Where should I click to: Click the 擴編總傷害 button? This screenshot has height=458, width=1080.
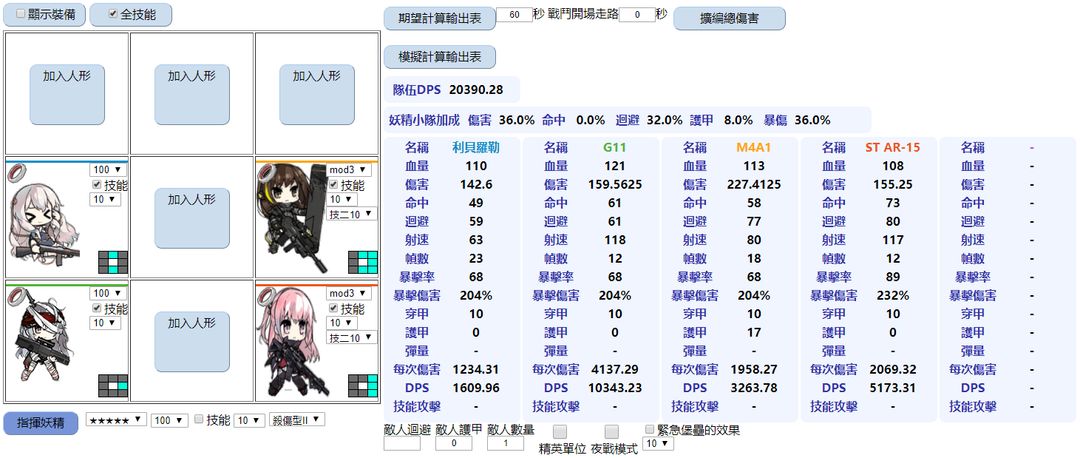729,19
